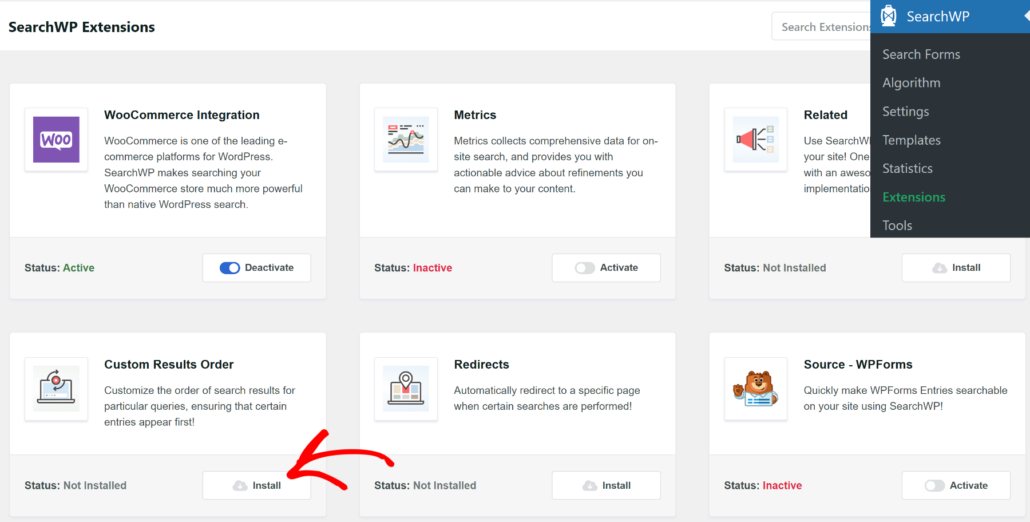Click cloud icon on Custom Results Order Install
The height and width of the screenshot is (522, 1030).
(x=240, y=486)
